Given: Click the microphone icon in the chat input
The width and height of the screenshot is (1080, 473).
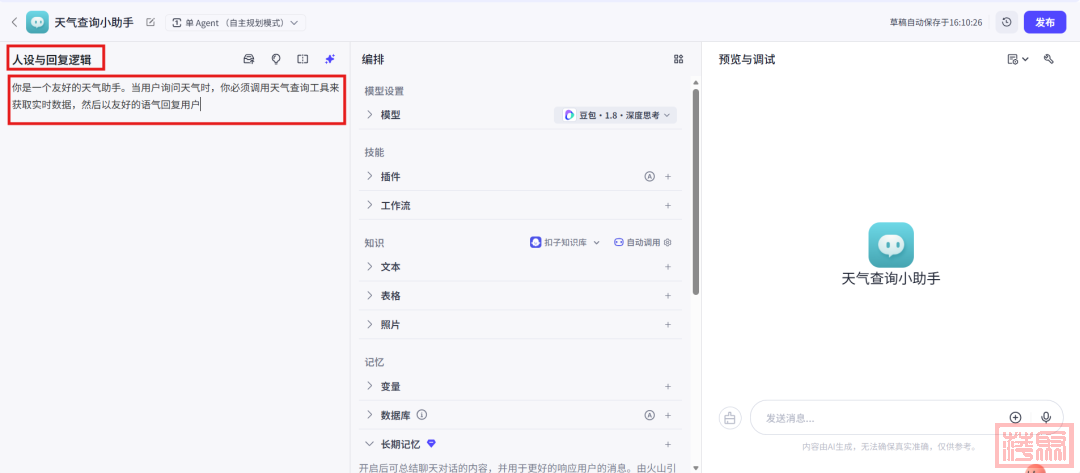Looking at the screenshot, I should pos(1046,417).
